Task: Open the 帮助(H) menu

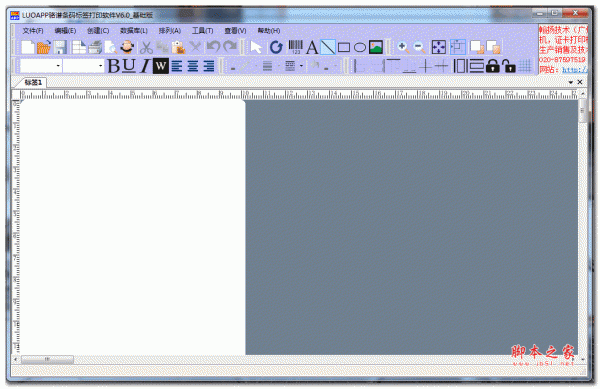Action: (x=269, y=31)
